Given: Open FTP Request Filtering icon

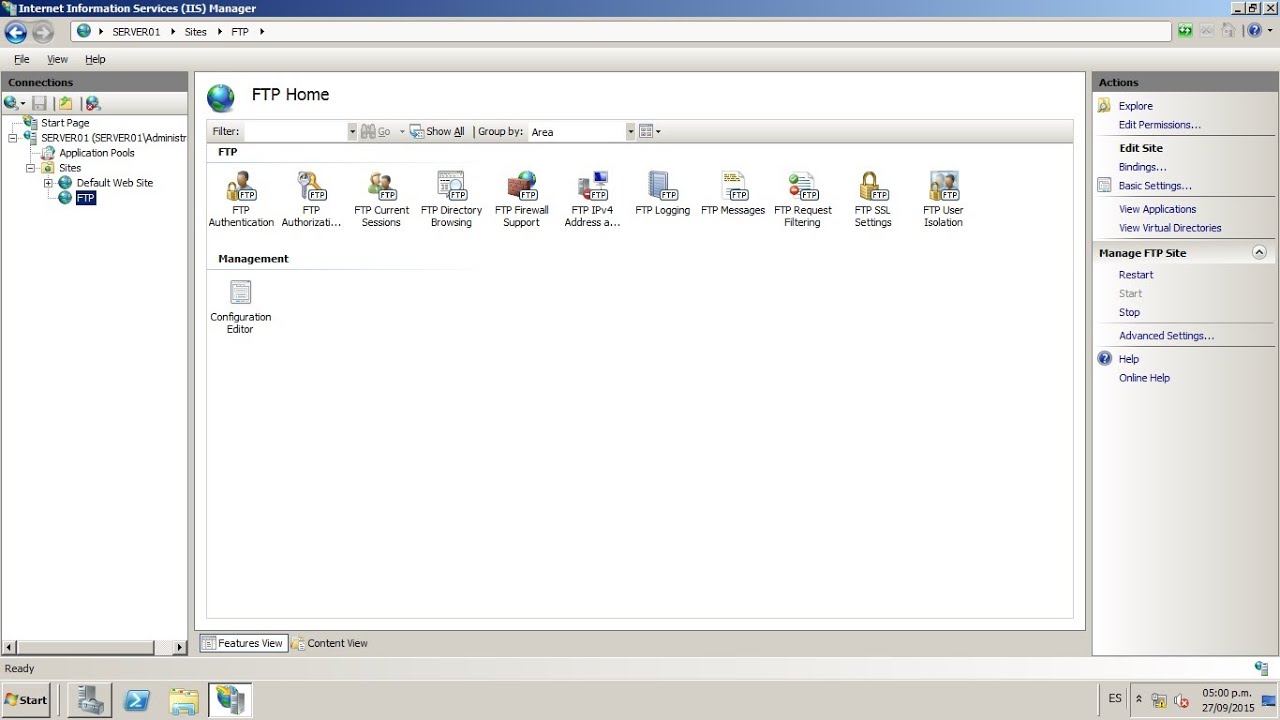Looking at the screenshot, I should click(802, 199).
